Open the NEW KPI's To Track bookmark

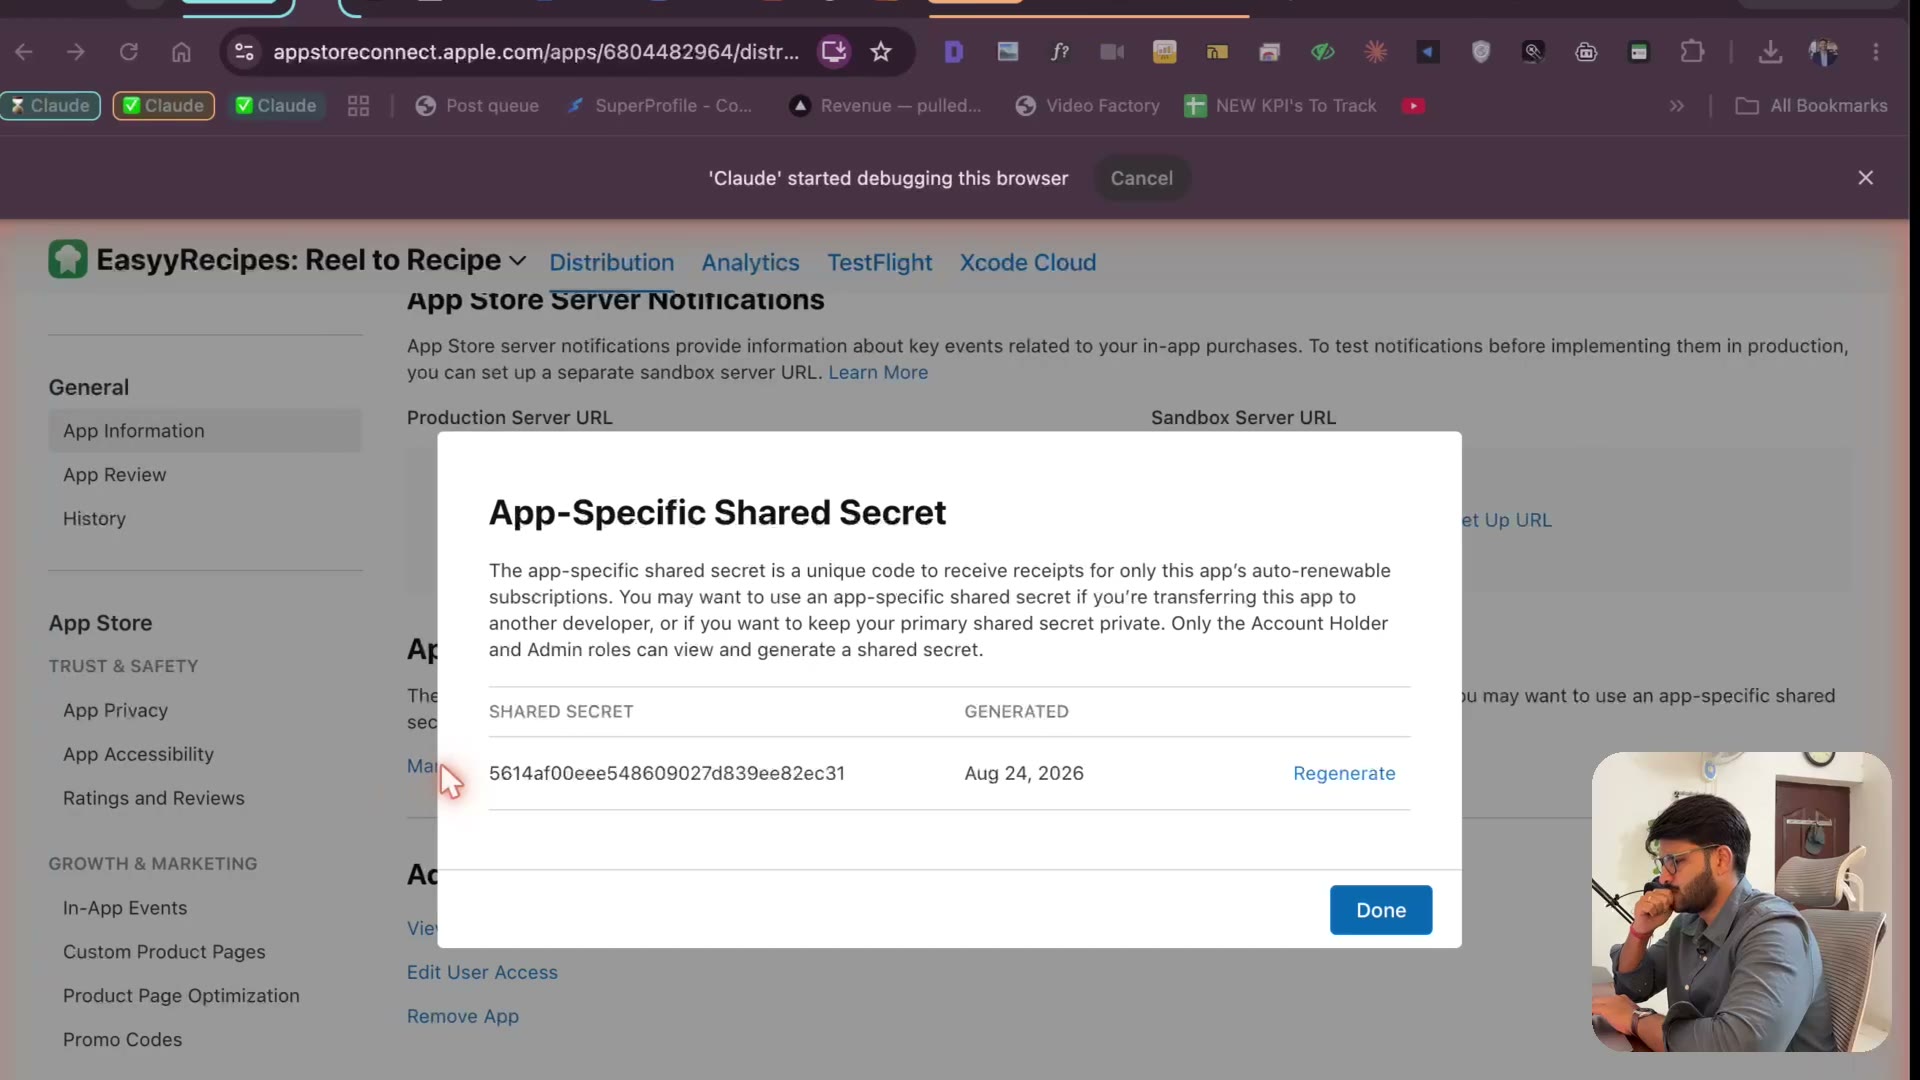1280,106
